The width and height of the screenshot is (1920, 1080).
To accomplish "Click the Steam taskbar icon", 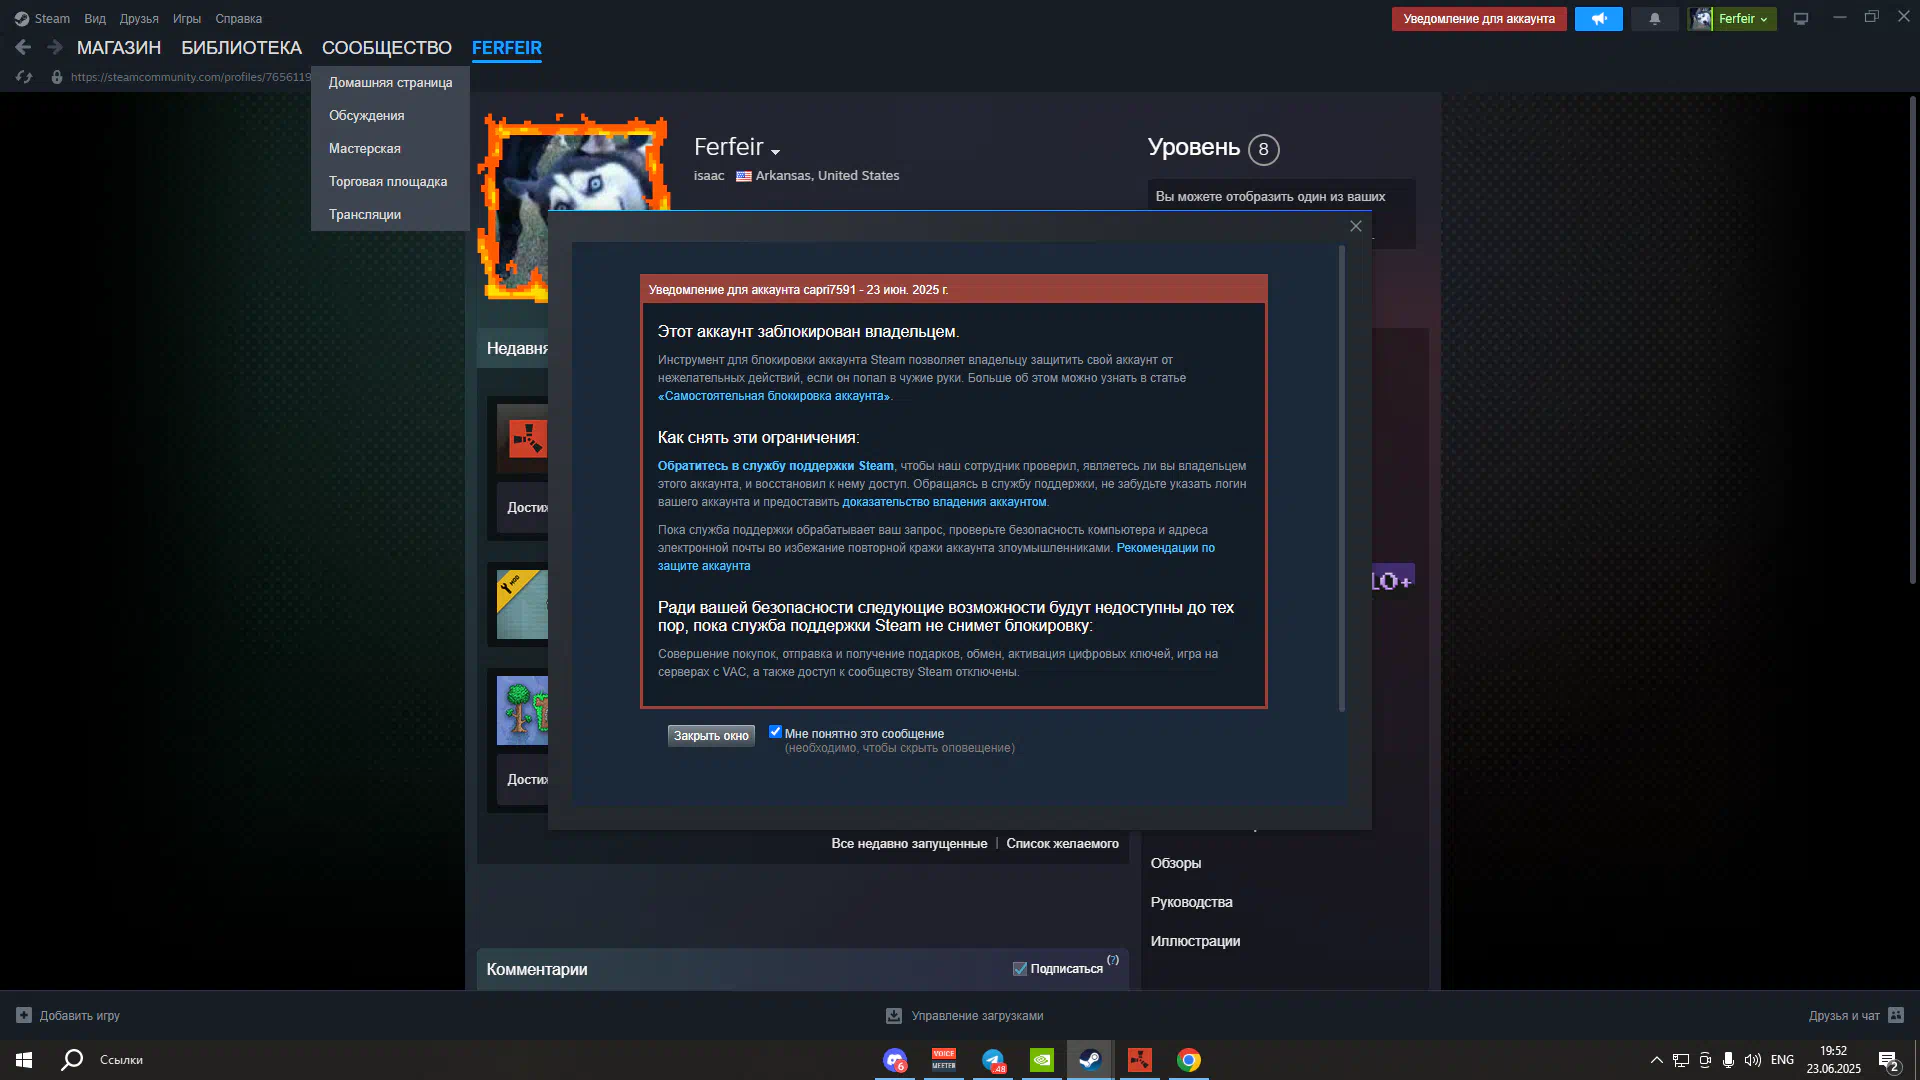I will tap(1090, 1060).
